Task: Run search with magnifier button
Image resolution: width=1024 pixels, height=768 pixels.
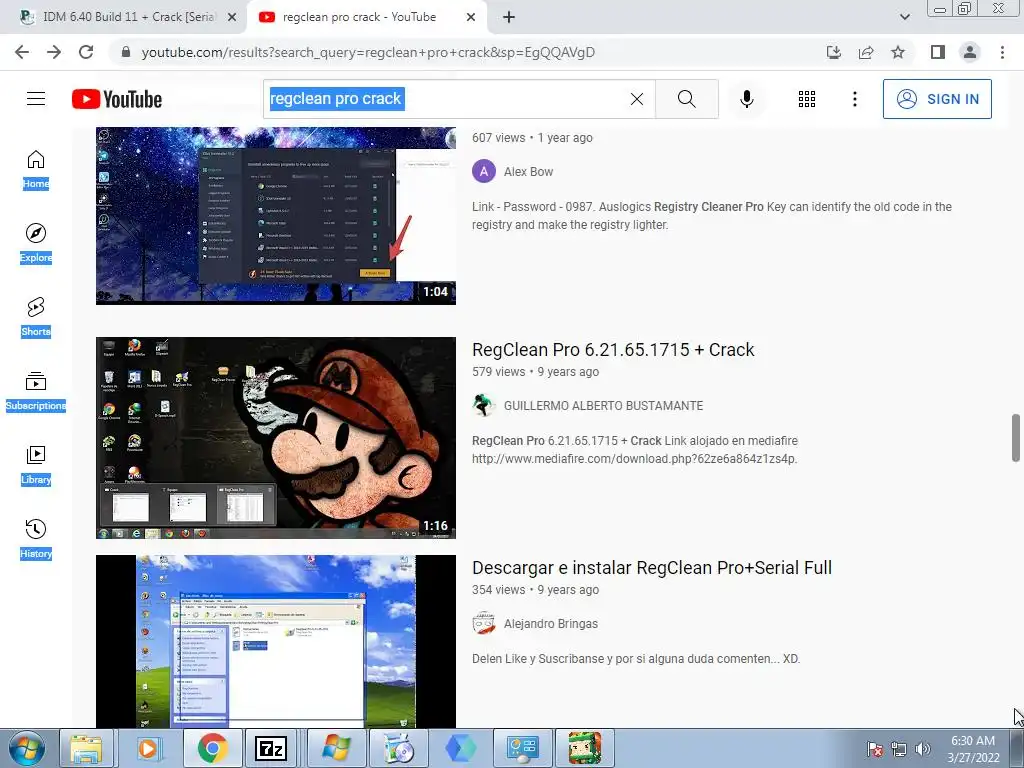Action: tap(686, 99)
